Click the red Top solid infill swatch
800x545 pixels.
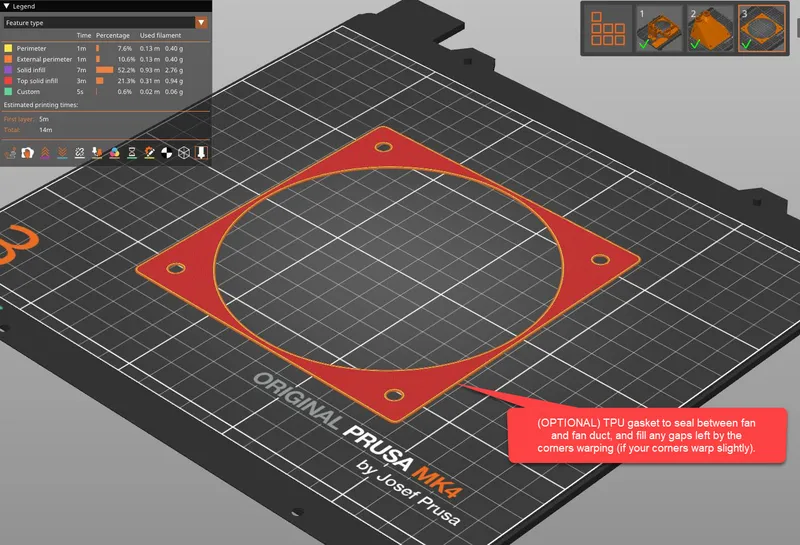(8, 81)
